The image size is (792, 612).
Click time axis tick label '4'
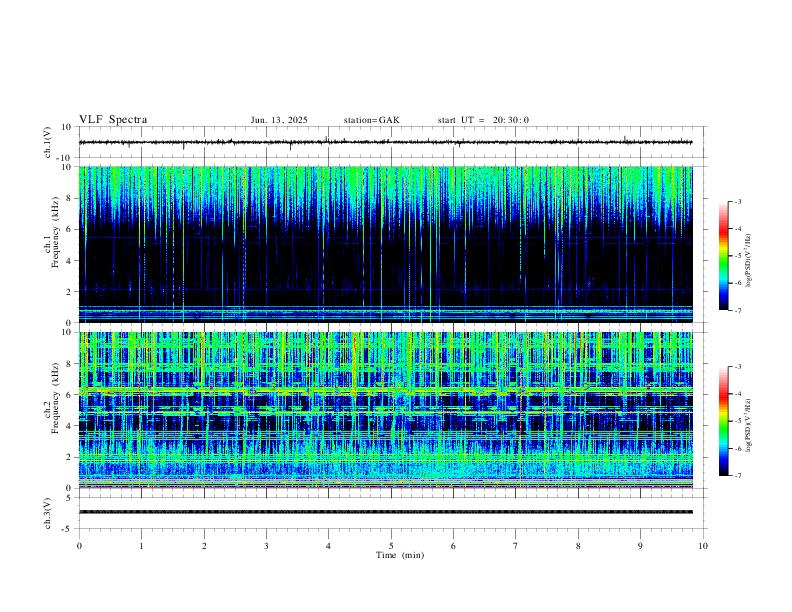coord(328,546)
